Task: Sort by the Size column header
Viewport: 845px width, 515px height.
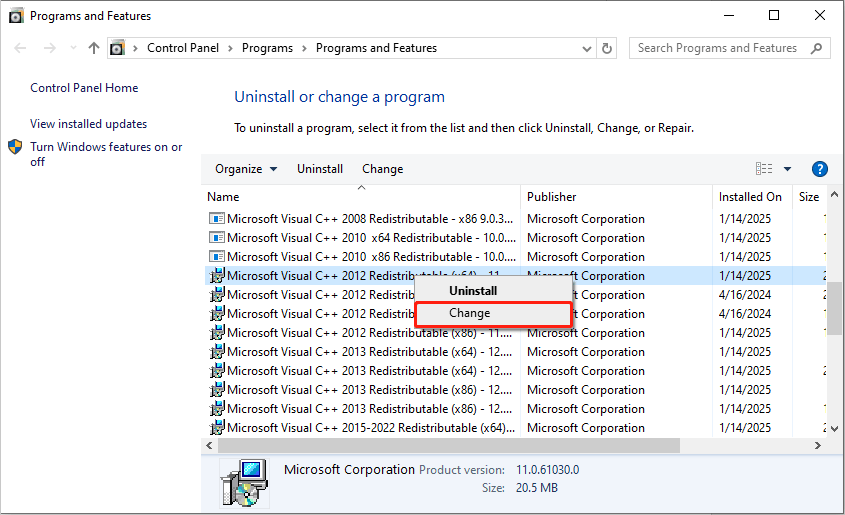Action: click(809, 197)
